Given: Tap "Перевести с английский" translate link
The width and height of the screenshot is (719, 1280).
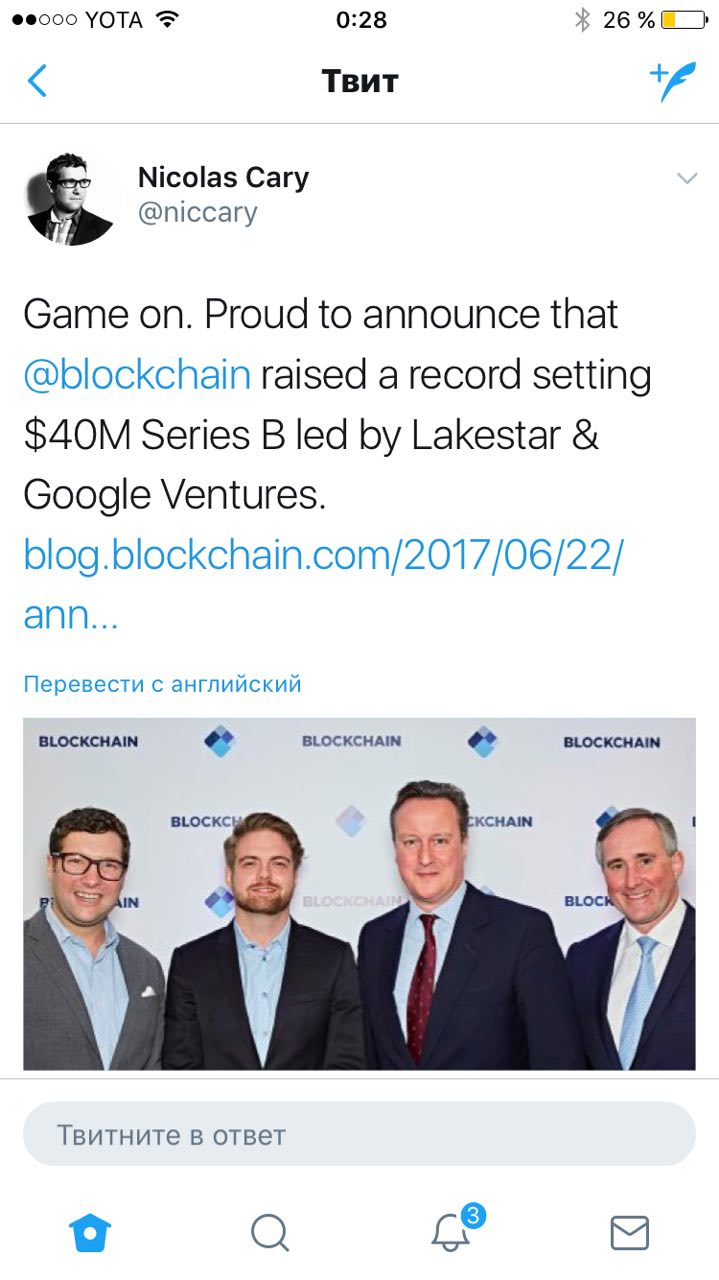Looking at the screenshot, I should pos(162,684).
